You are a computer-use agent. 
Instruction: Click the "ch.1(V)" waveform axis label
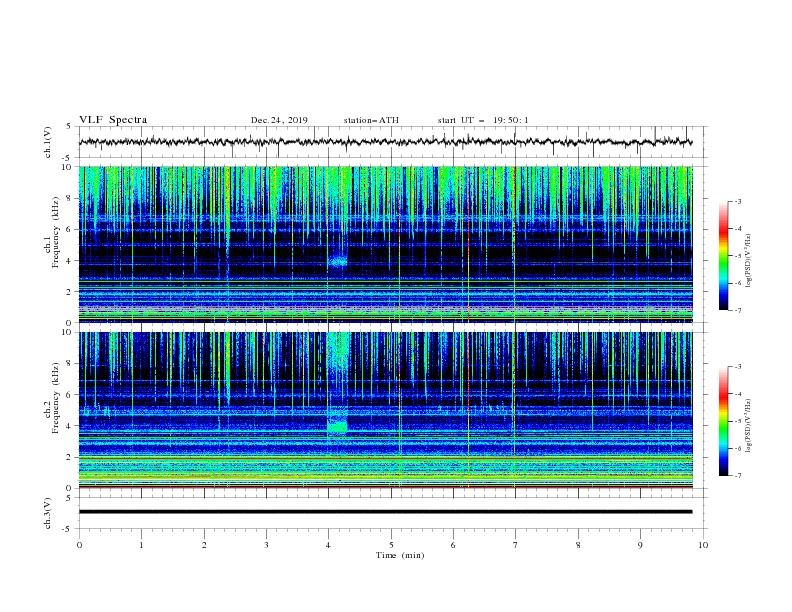coord(48,142)
